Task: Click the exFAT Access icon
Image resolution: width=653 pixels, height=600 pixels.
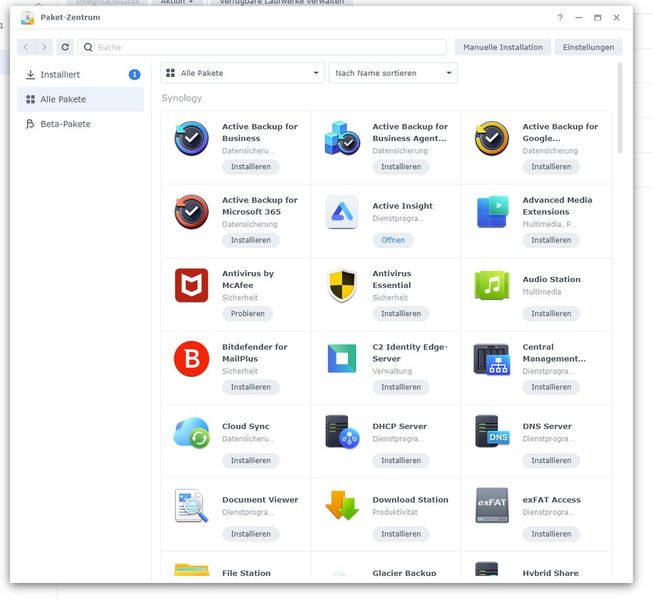Action: point(492,505)
